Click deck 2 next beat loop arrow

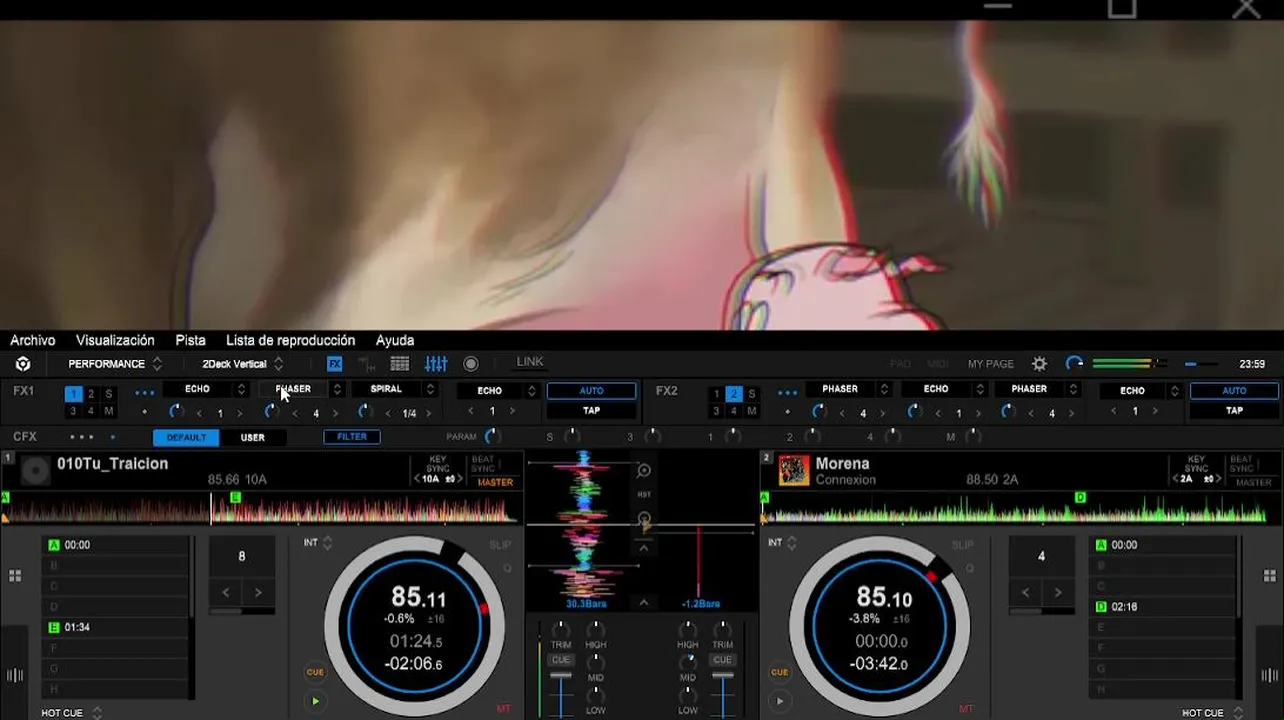coord(1058,593)
